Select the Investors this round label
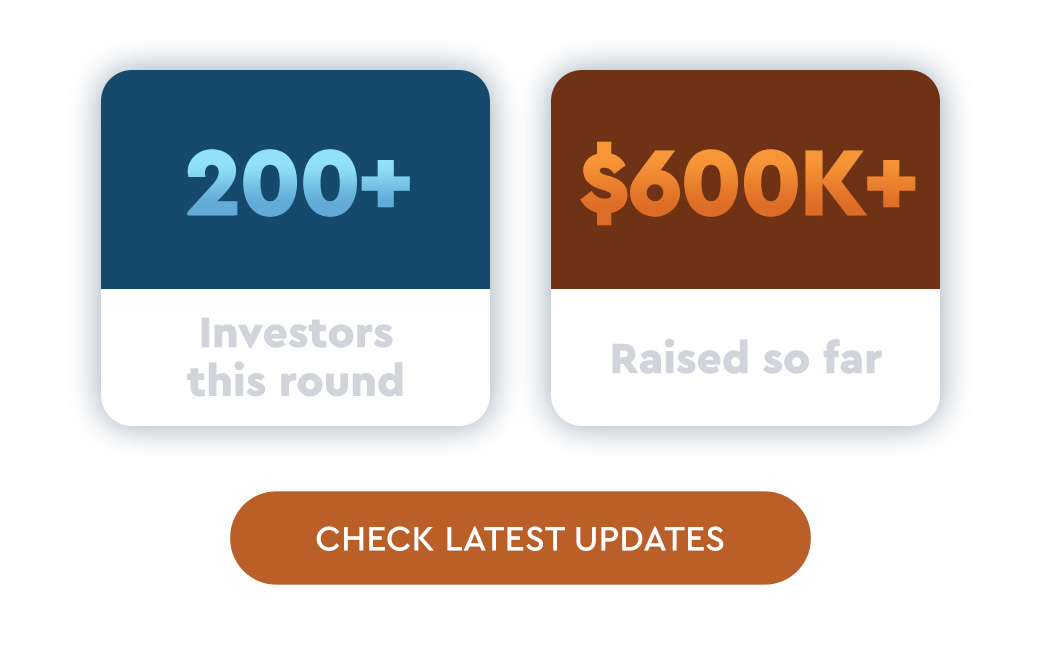 (295, 357)
